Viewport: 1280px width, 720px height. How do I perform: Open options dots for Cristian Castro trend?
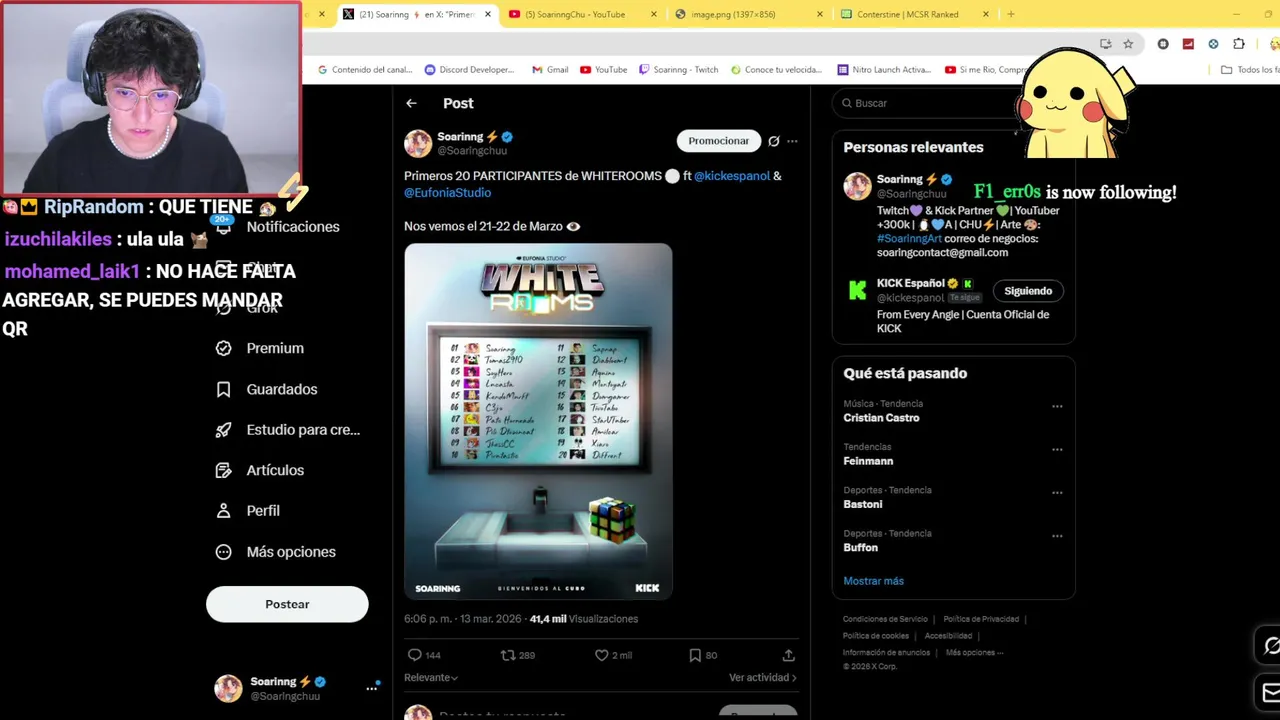1057,407
